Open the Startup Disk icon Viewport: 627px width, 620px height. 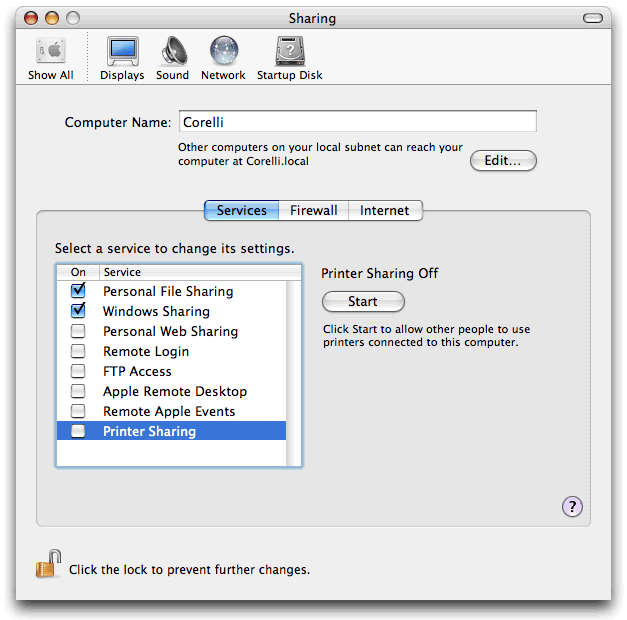coord(290,57)
